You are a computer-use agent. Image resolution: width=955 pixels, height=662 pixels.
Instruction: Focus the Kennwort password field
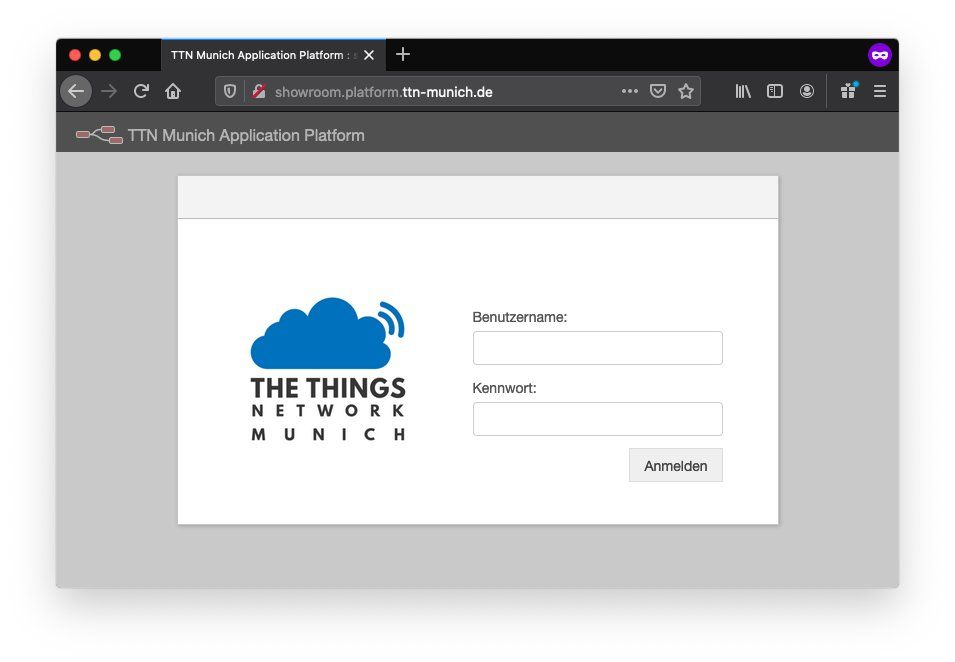[x=597, y=419]
